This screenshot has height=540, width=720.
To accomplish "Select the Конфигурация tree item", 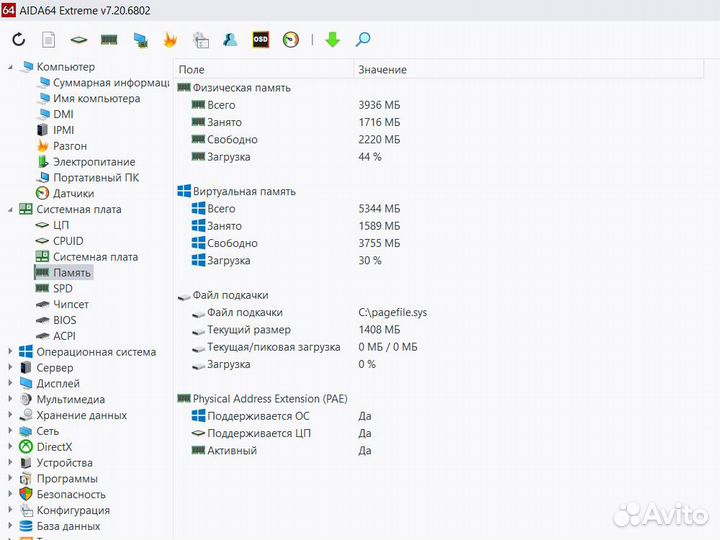I will click(65, 510).
